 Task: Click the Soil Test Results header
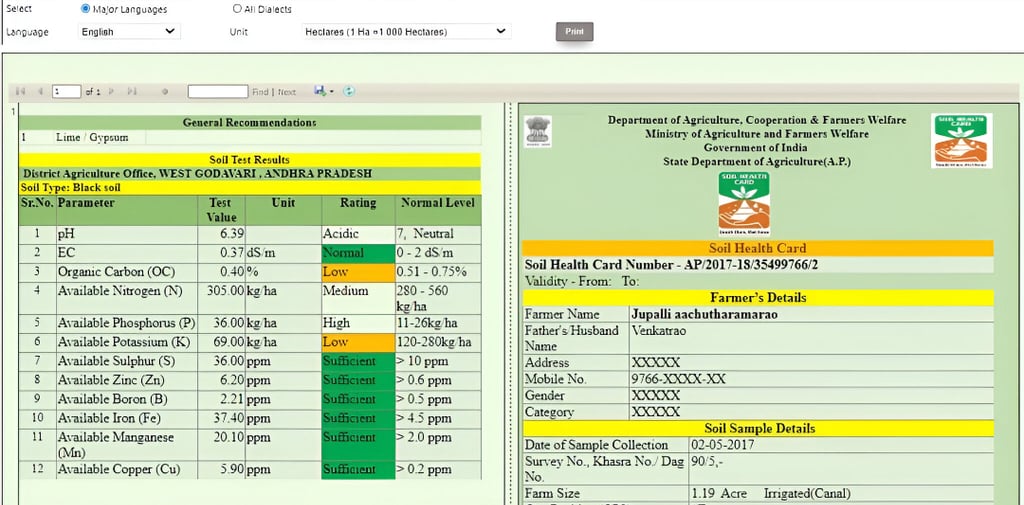249,159
